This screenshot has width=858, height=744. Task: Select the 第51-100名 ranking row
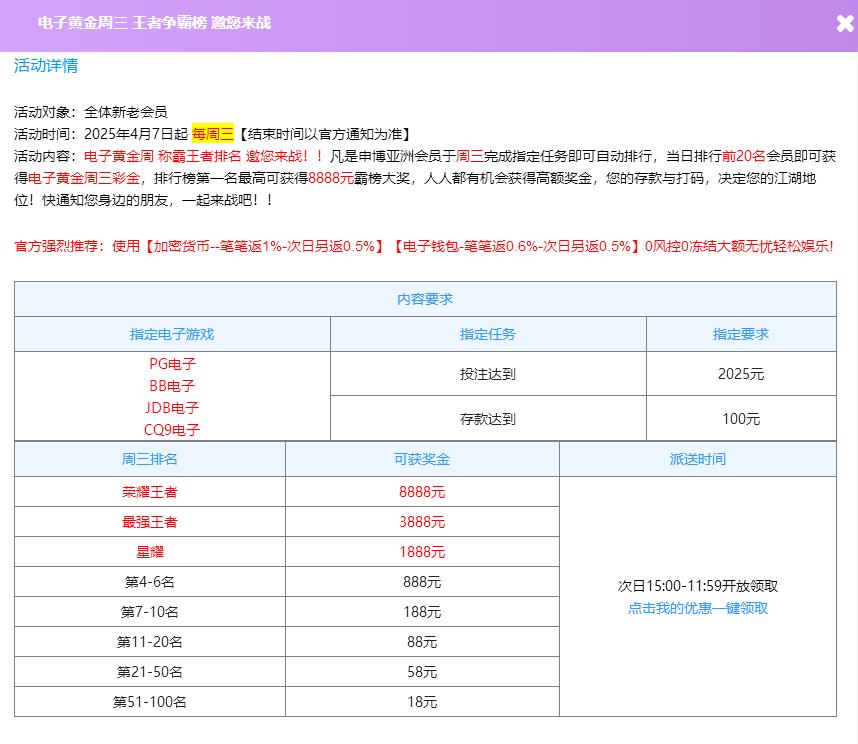(x=150, y=702)
